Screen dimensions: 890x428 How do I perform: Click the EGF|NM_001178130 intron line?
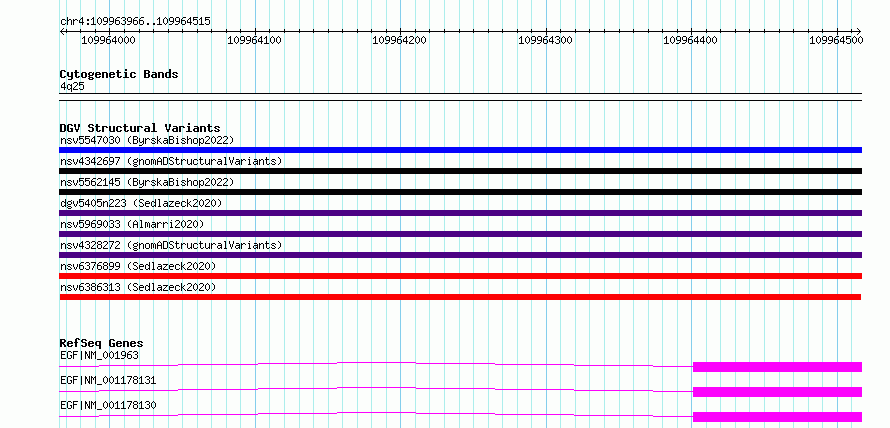click(x=376, y=412)
